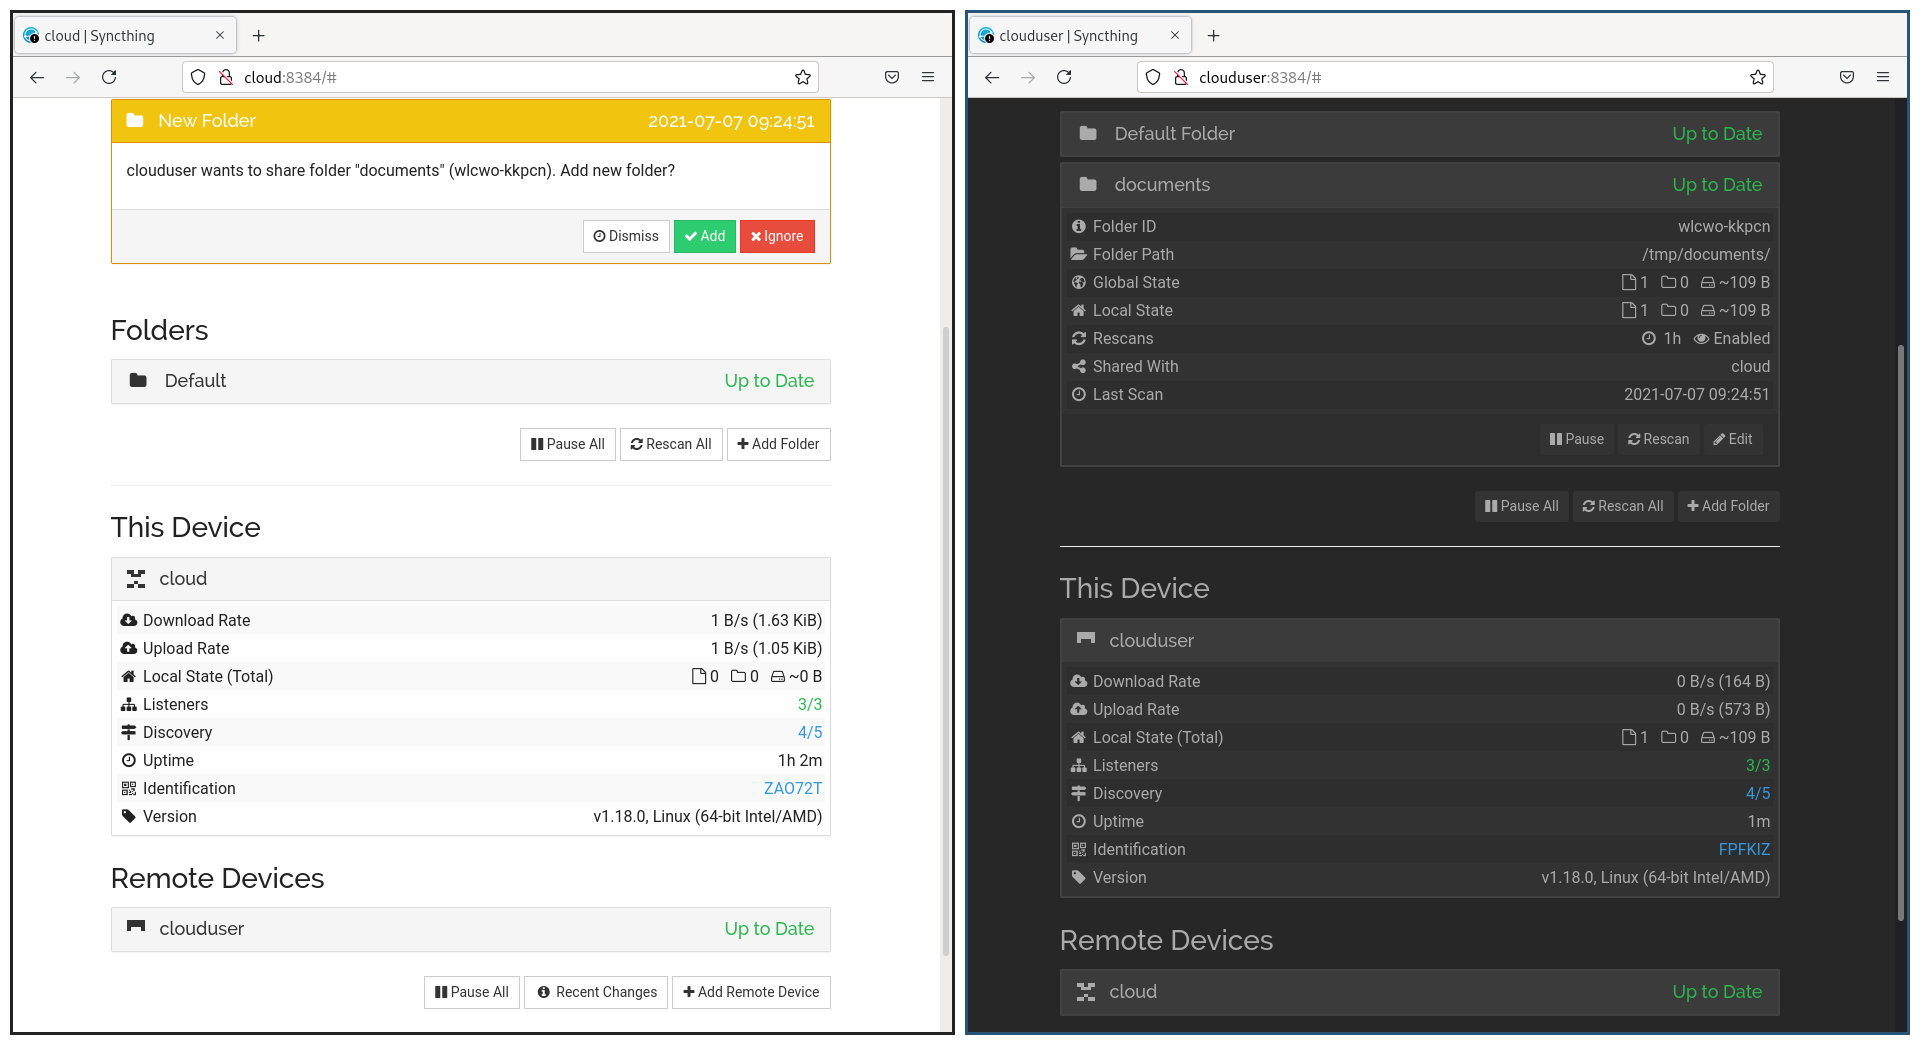Go back in the cloud browser window
This screenshot has width=1920, height=1045.
pos(37,77)
